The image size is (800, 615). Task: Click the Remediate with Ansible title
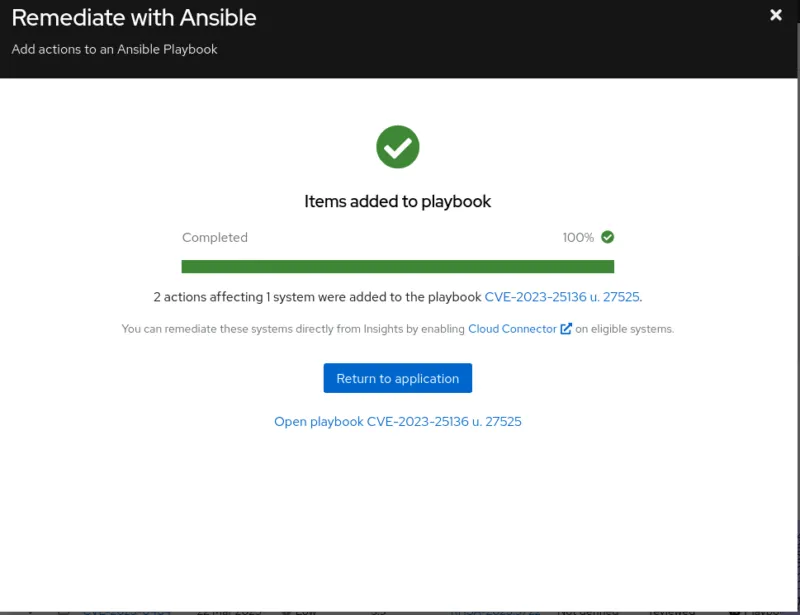134,18
